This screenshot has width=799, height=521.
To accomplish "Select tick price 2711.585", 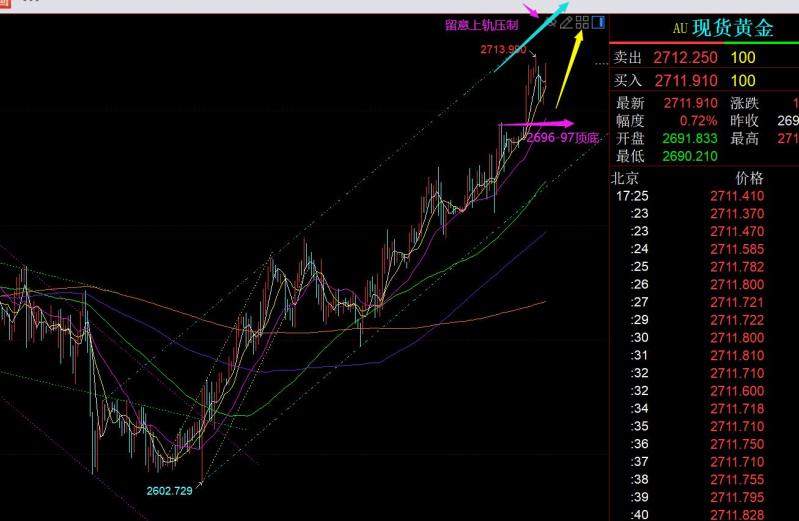I will pos(737,249).
